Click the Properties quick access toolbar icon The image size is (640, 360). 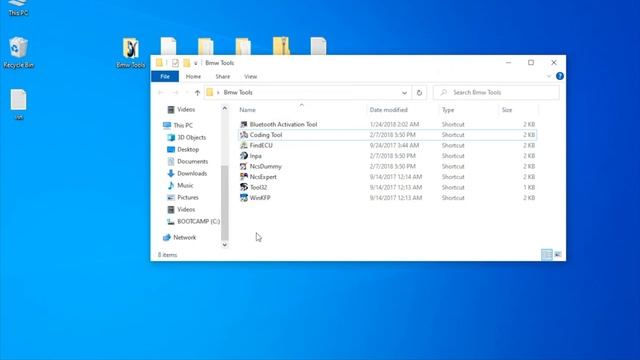point(175,63)
